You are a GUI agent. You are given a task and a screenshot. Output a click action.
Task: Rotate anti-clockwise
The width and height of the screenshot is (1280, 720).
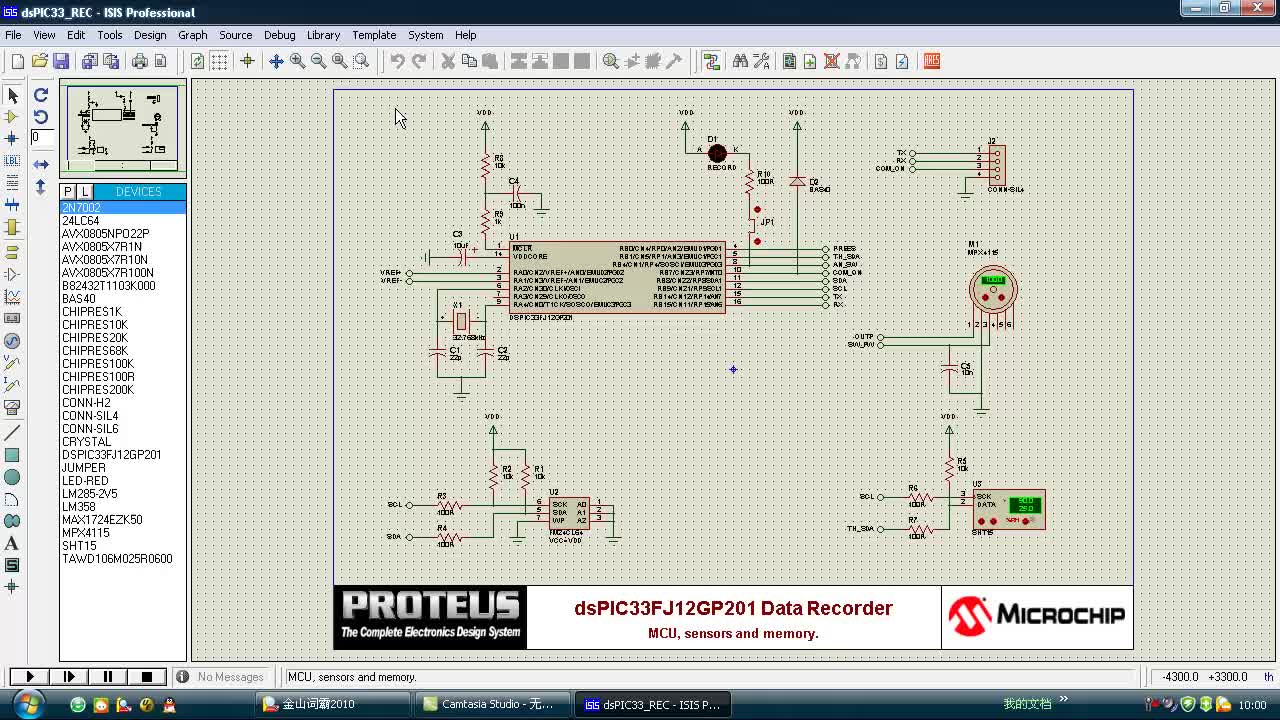pos(41,117)
